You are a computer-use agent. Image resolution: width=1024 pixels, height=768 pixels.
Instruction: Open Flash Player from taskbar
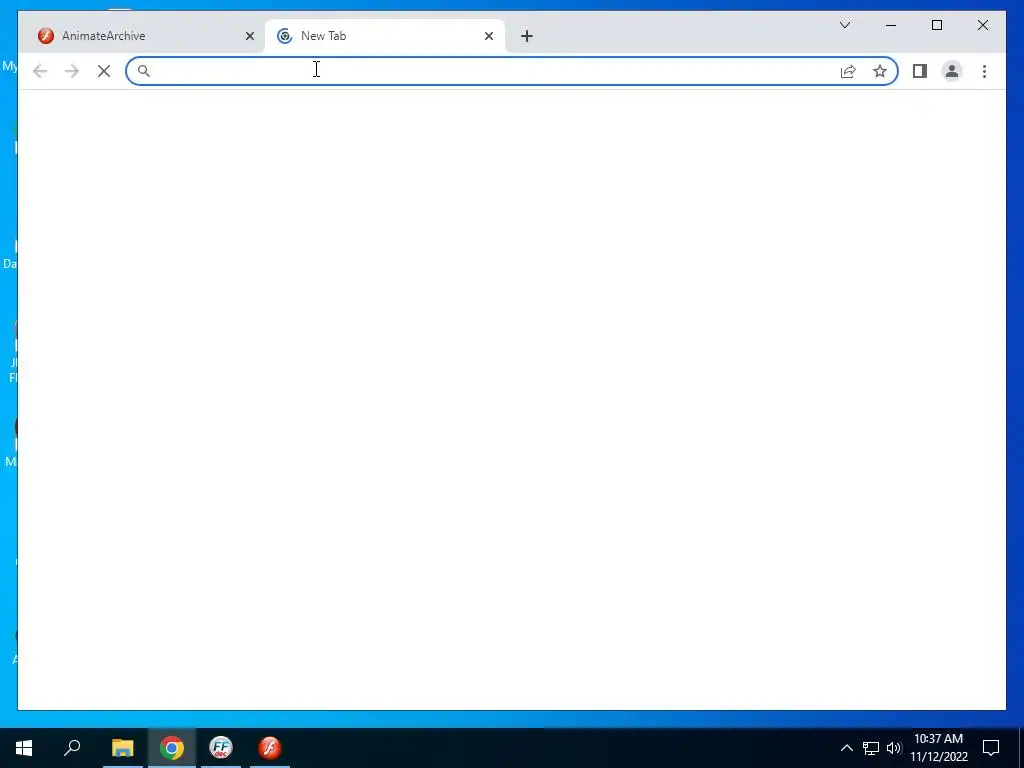click(x=270, y=748)
